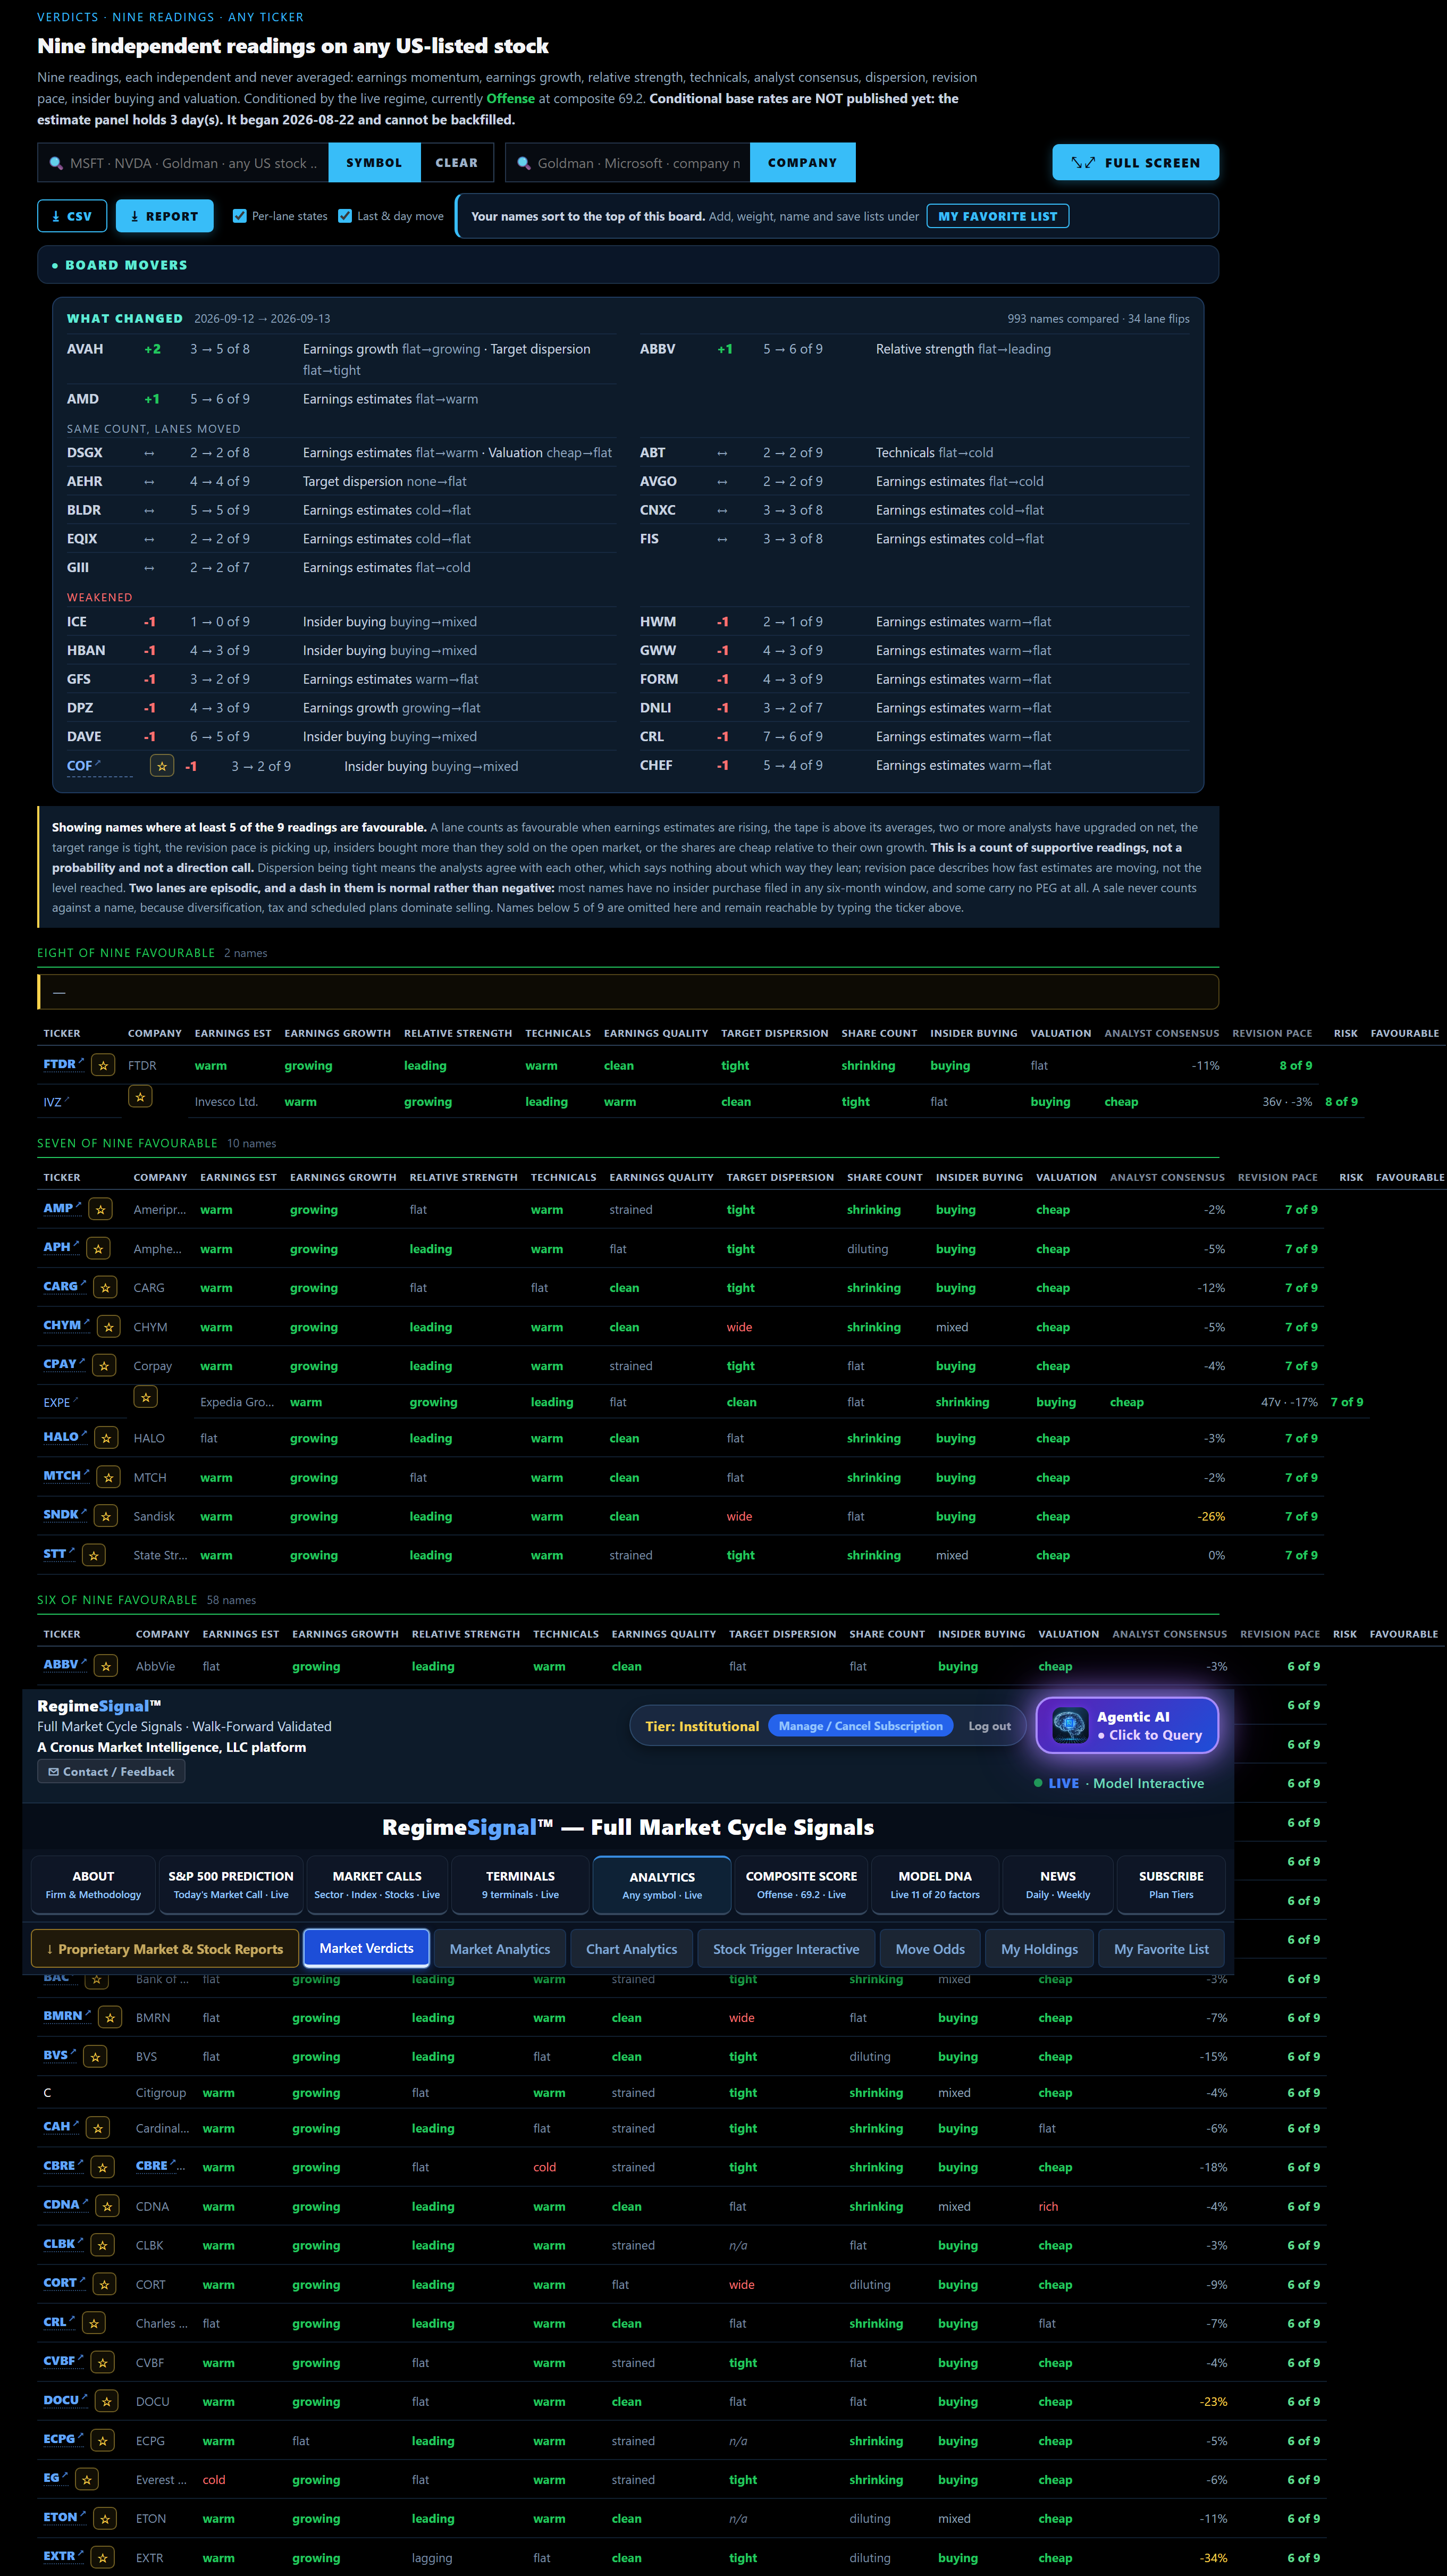Click the star icon beside IVZ
Image resolution: width=1447 pixels, height=2576 pixels.
(x=140, y=1097)
